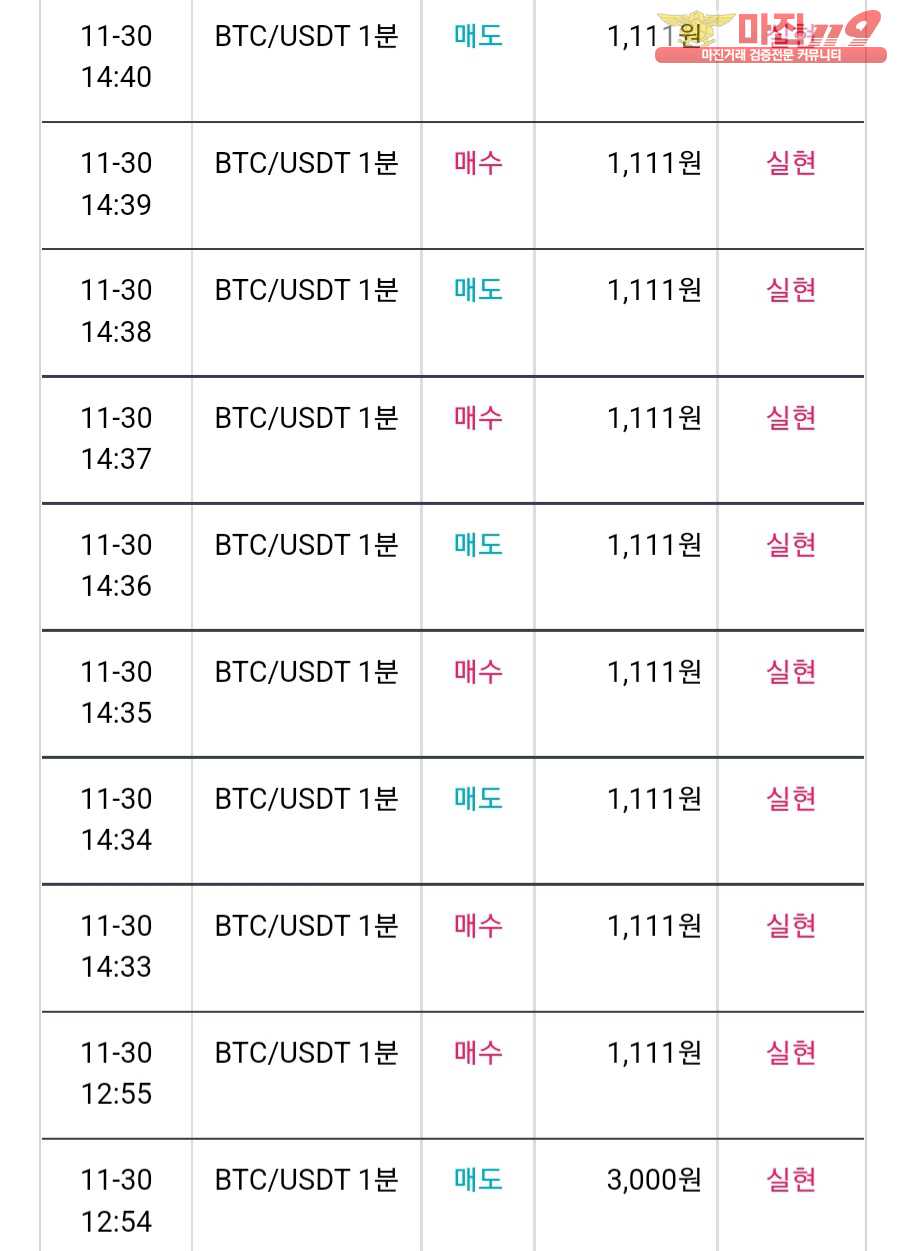The image size is (898, 1251).
Task: Select the 1,111원 amount at 14:33
Action: click(x=654, y=925)
